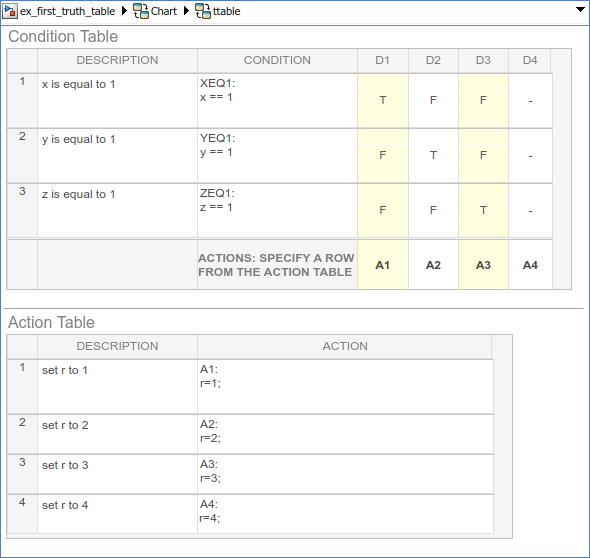Select action row number 2
Viewport: 590px width, 558px height.
[22, 435]
